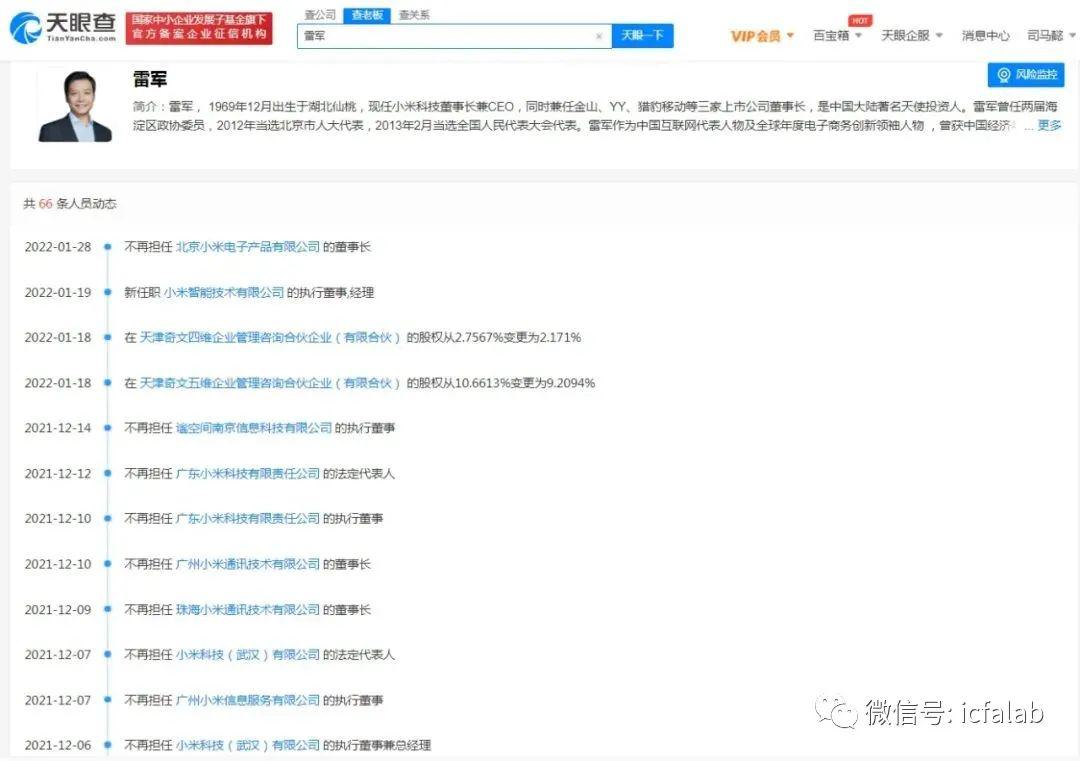The height and width of the screenshot is (761, 1080).
Task: Open 谧空间南京信息科技有限公司 link
Action: click(254, 428)
